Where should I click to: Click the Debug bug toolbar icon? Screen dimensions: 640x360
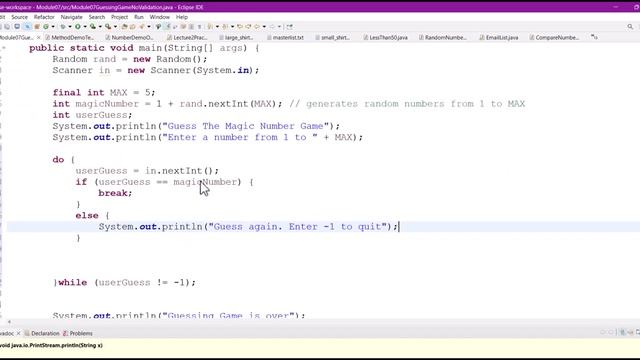(62, 27)
